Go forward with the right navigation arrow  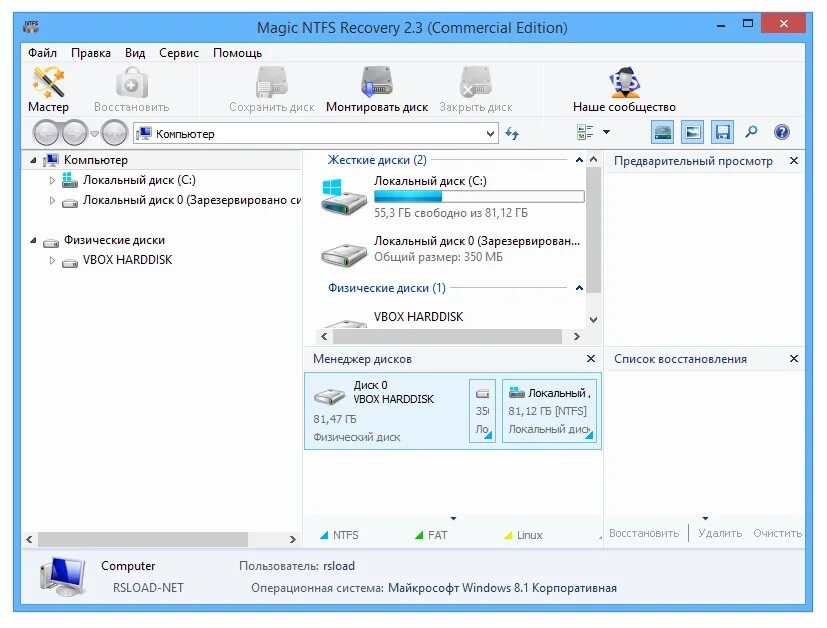(75, 133)
